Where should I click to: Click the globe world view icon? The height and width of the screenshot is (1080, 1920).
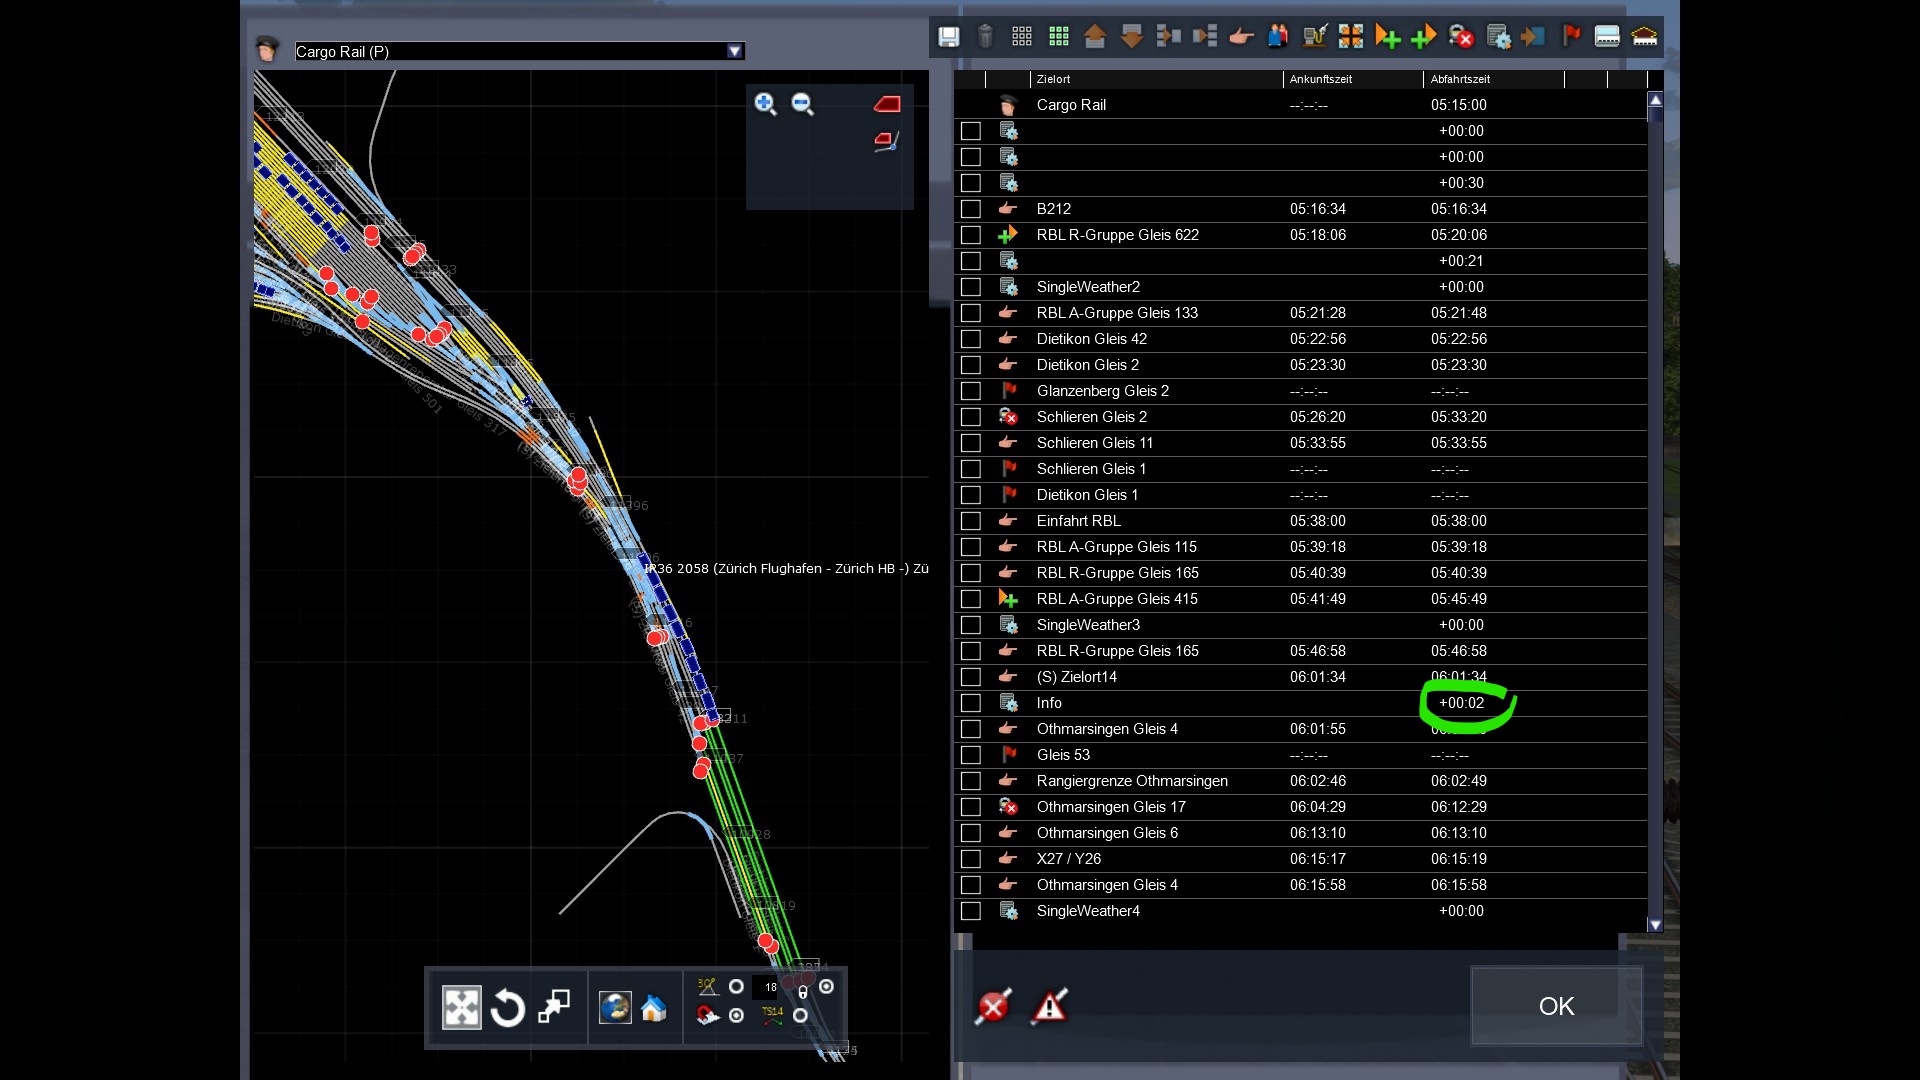click(x=614, y=1007)
